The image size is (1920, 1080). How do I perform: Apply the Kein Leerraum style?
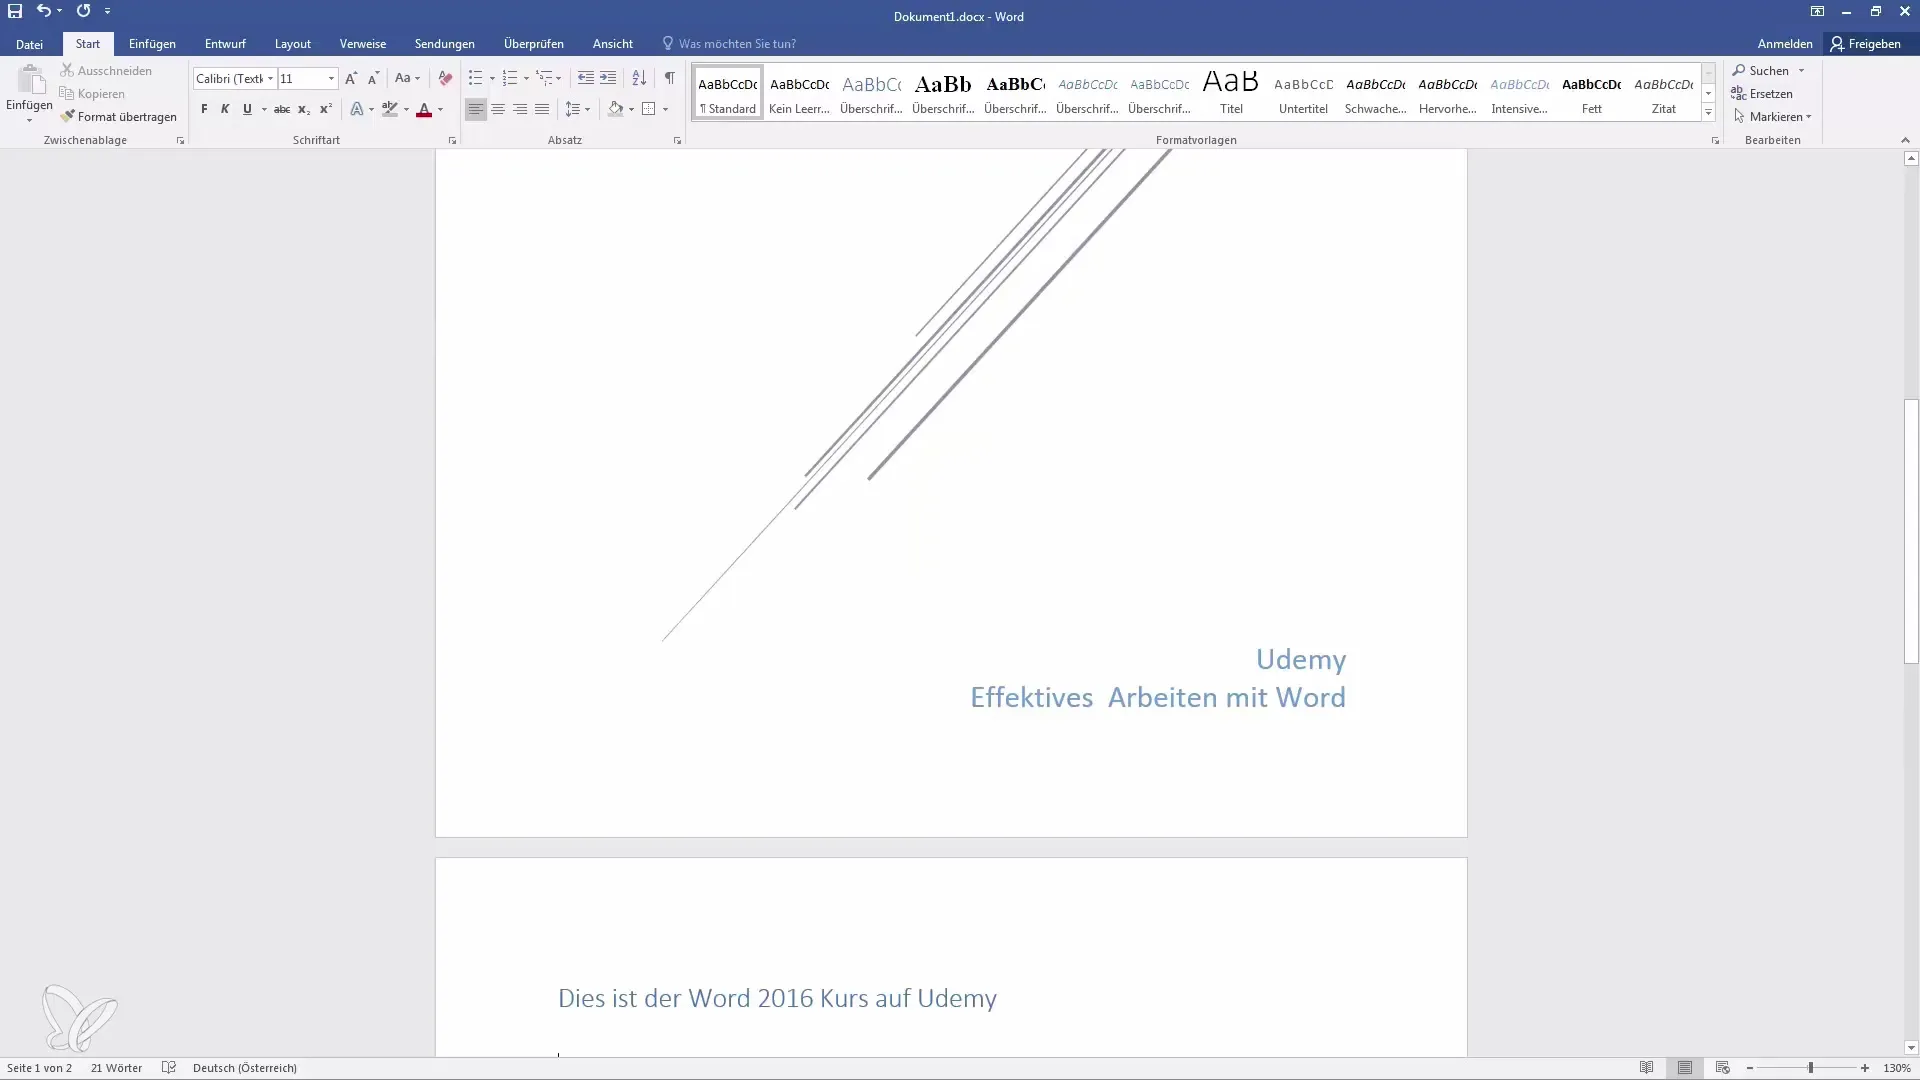799,92
